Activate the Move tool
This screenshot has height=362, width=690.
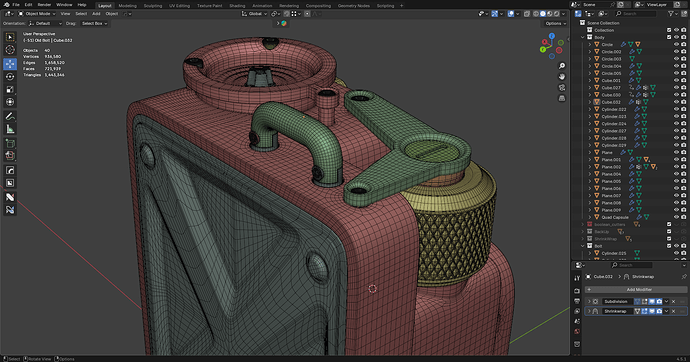coord(10,64)
